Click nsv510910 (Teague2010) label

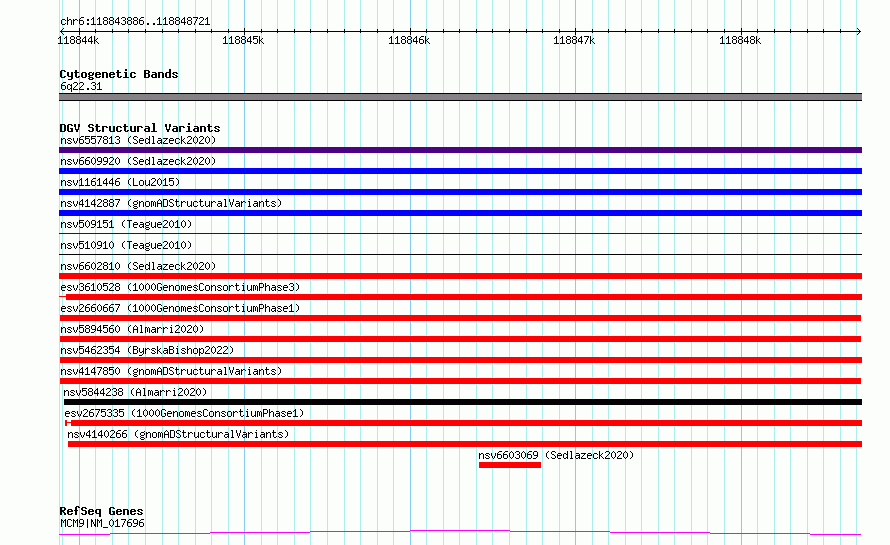[126, 245]
